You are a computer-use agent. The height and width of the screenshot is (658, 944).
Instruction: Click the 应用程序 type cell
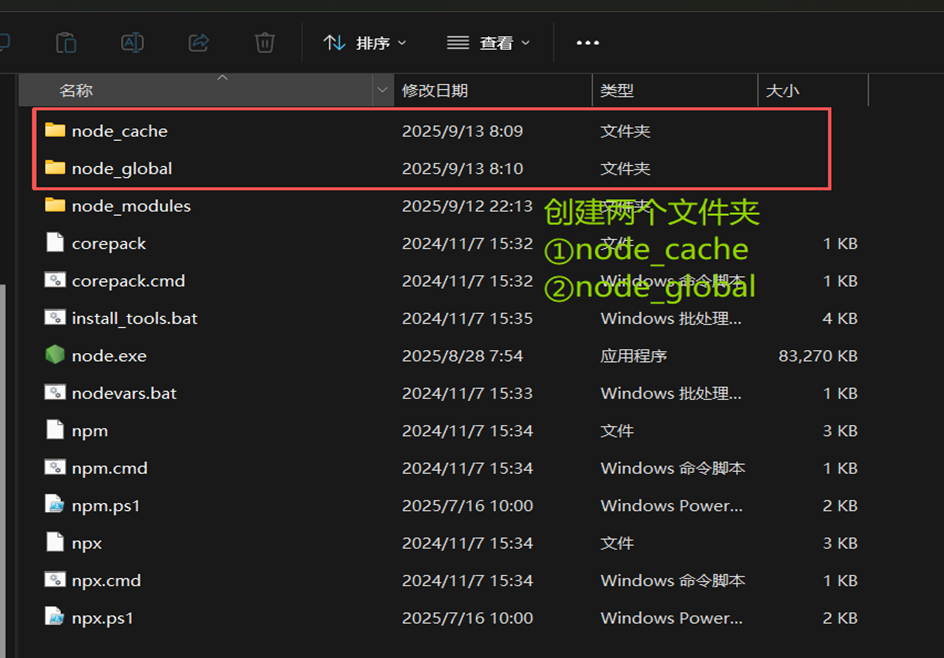coord(633,356)
